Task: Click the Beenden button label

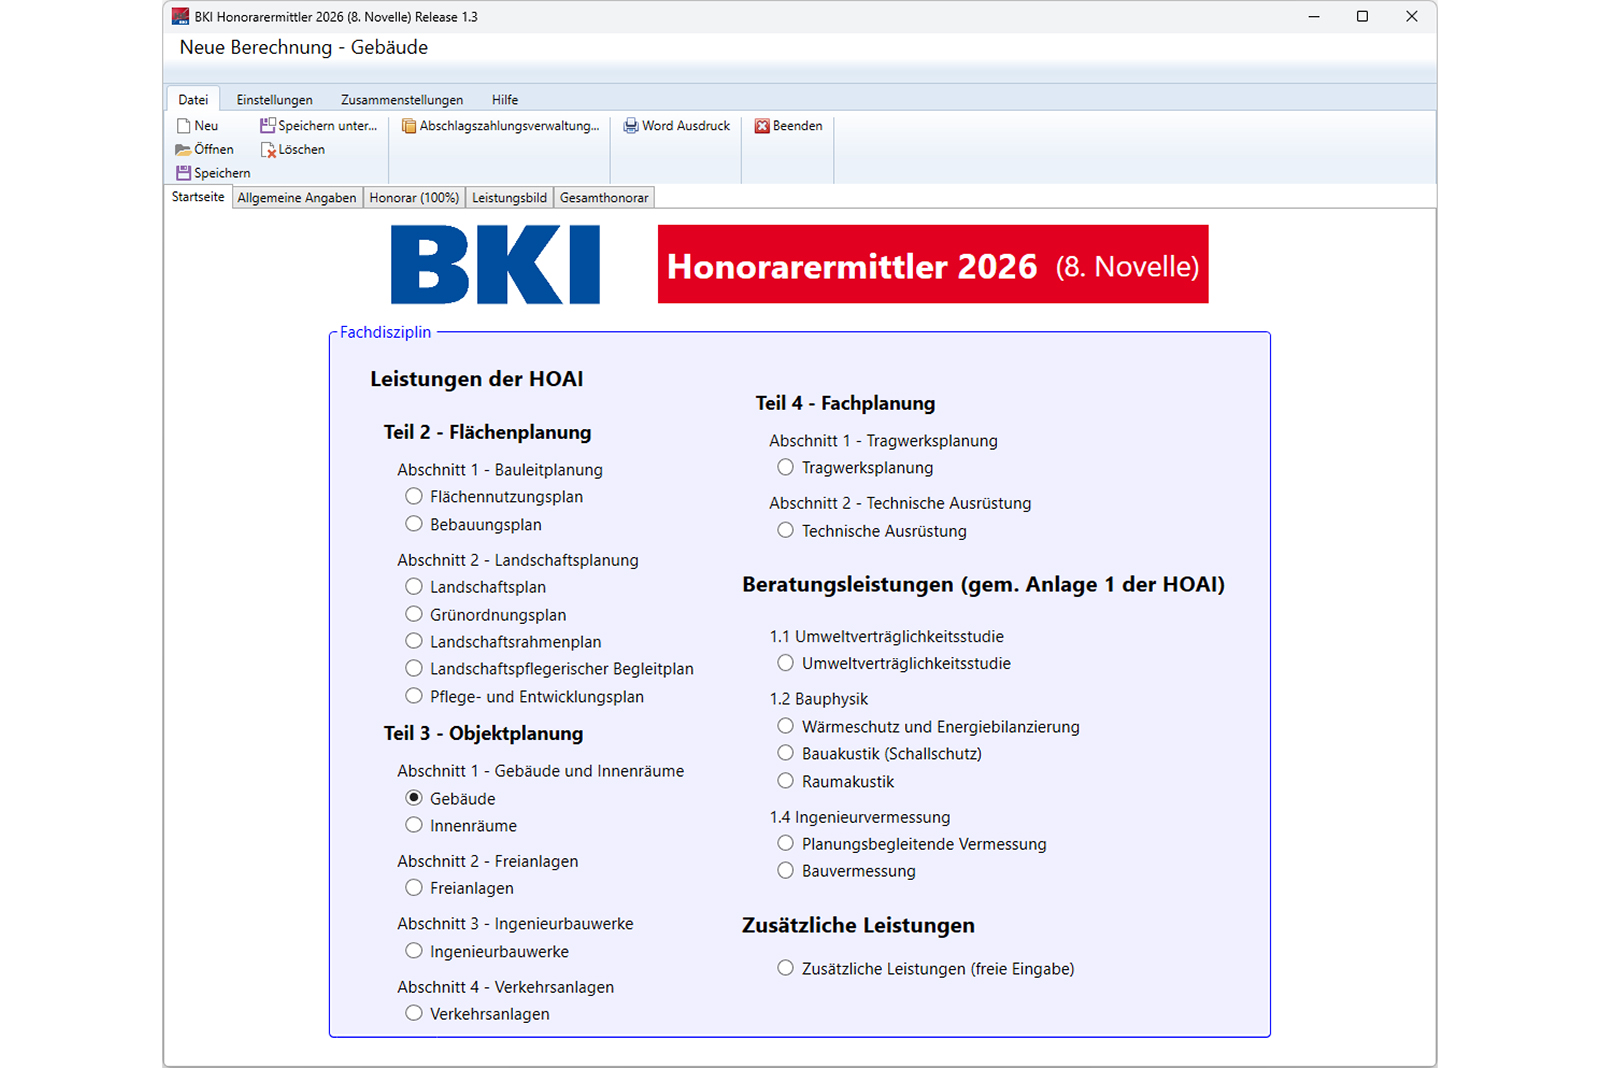Action: (x=798, y=126)
